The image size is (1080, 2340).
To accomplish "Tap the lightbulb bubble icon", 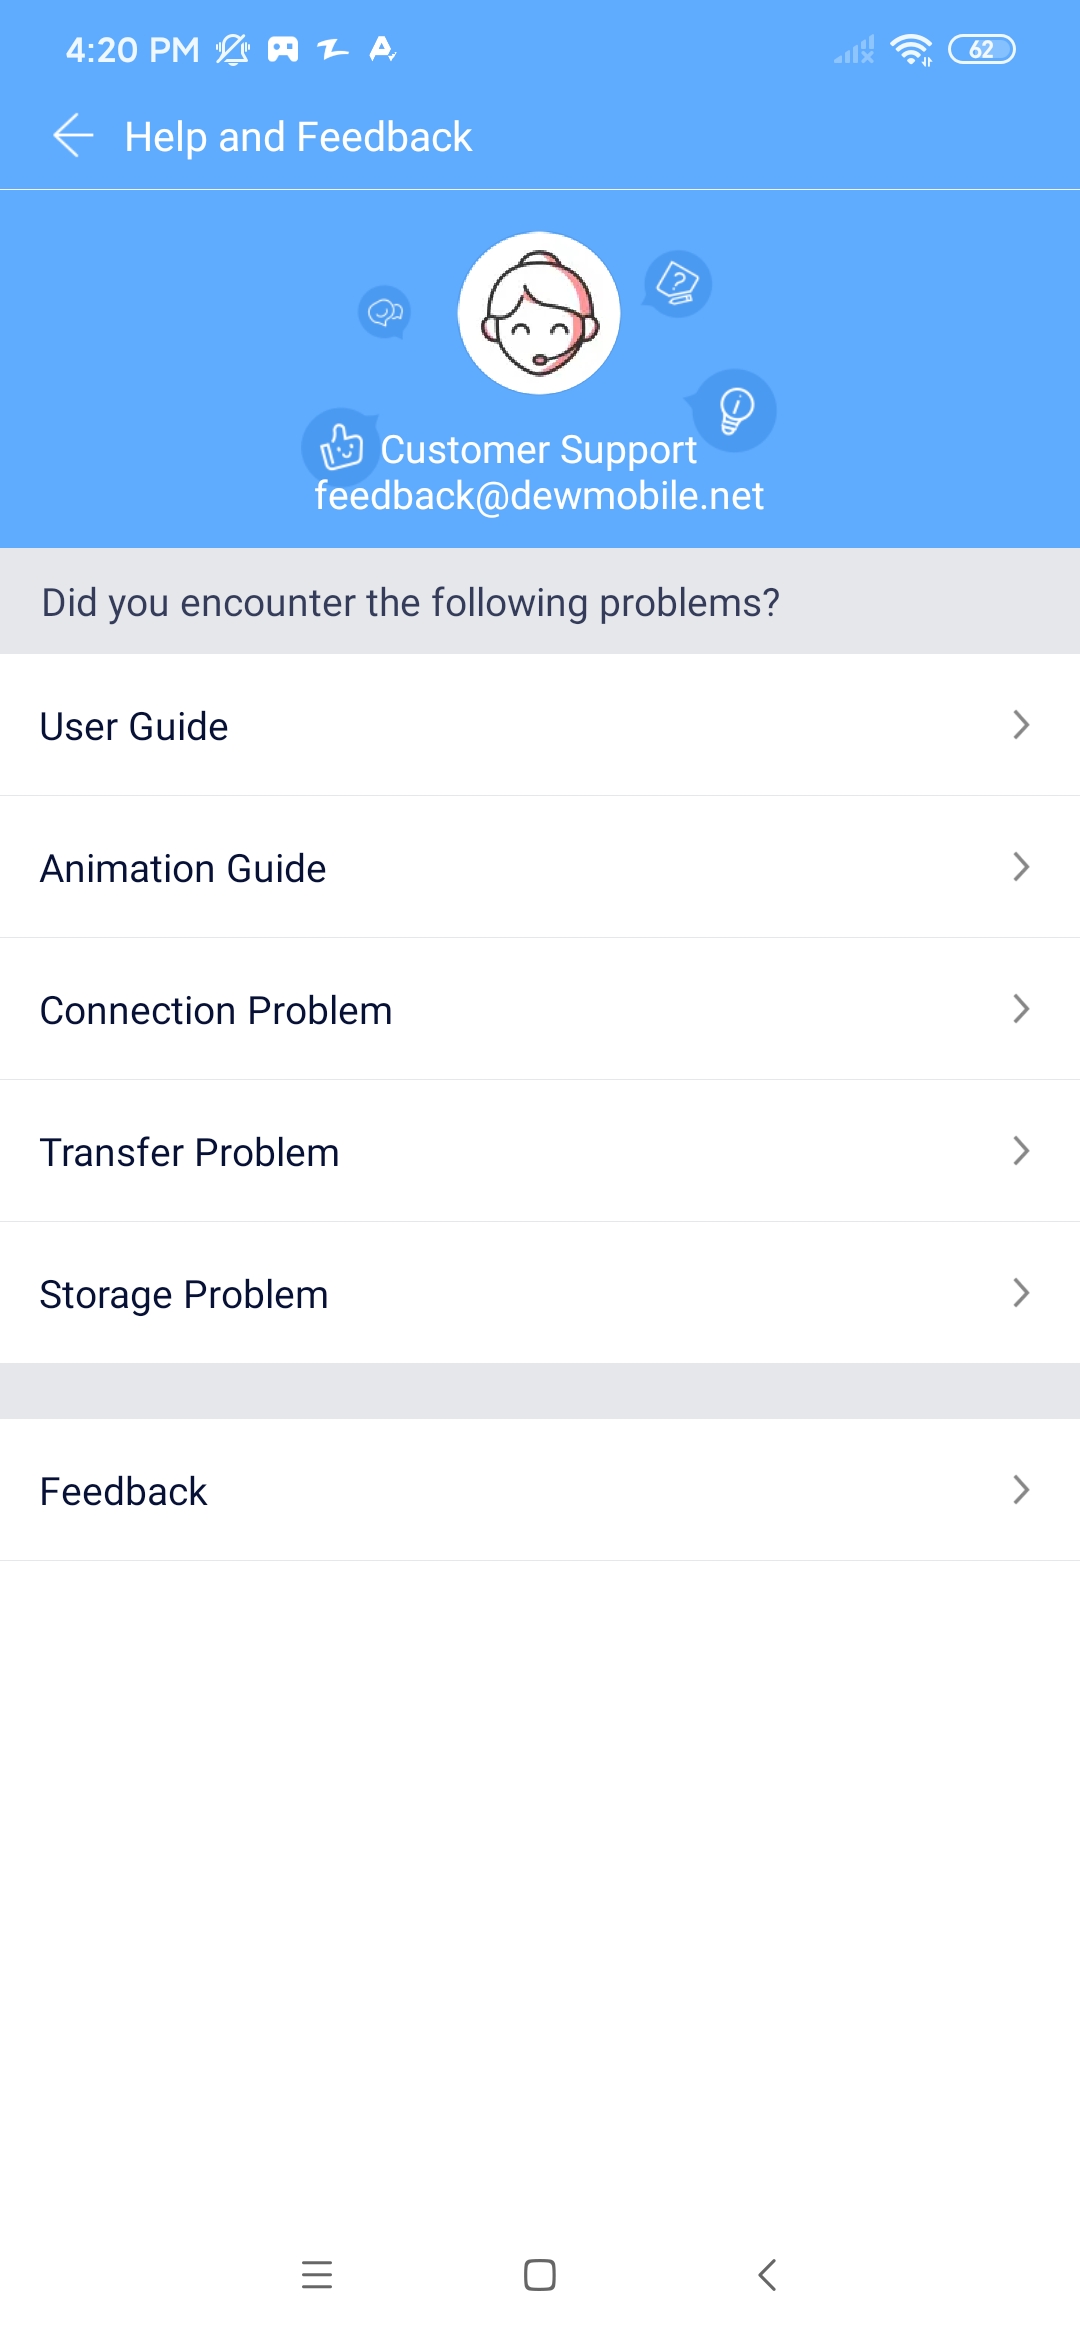I will click(734, 410).
